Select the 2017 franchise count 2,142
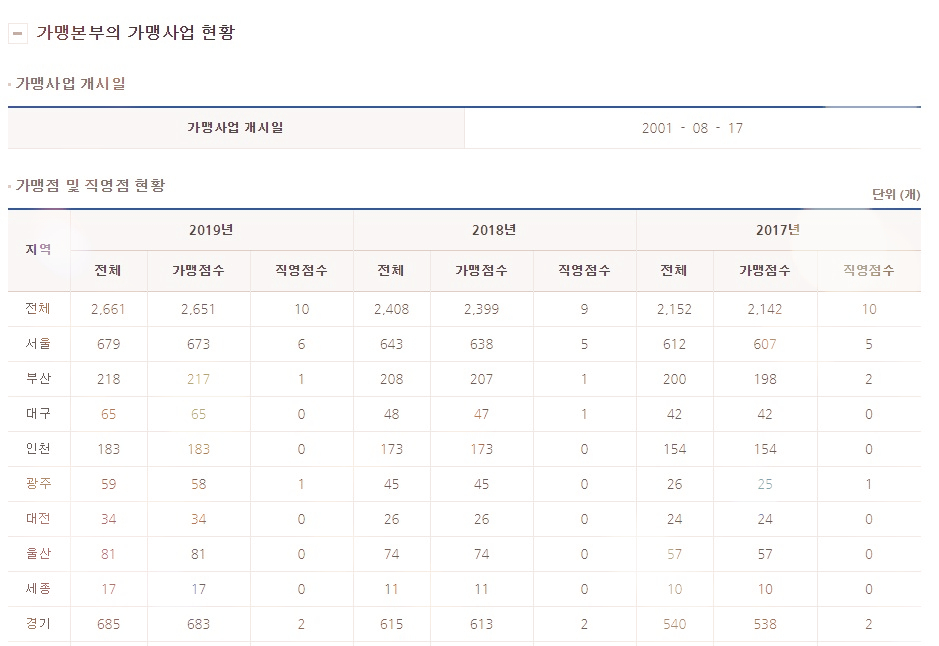The image size is (939, 646). [x=765, y=310]
